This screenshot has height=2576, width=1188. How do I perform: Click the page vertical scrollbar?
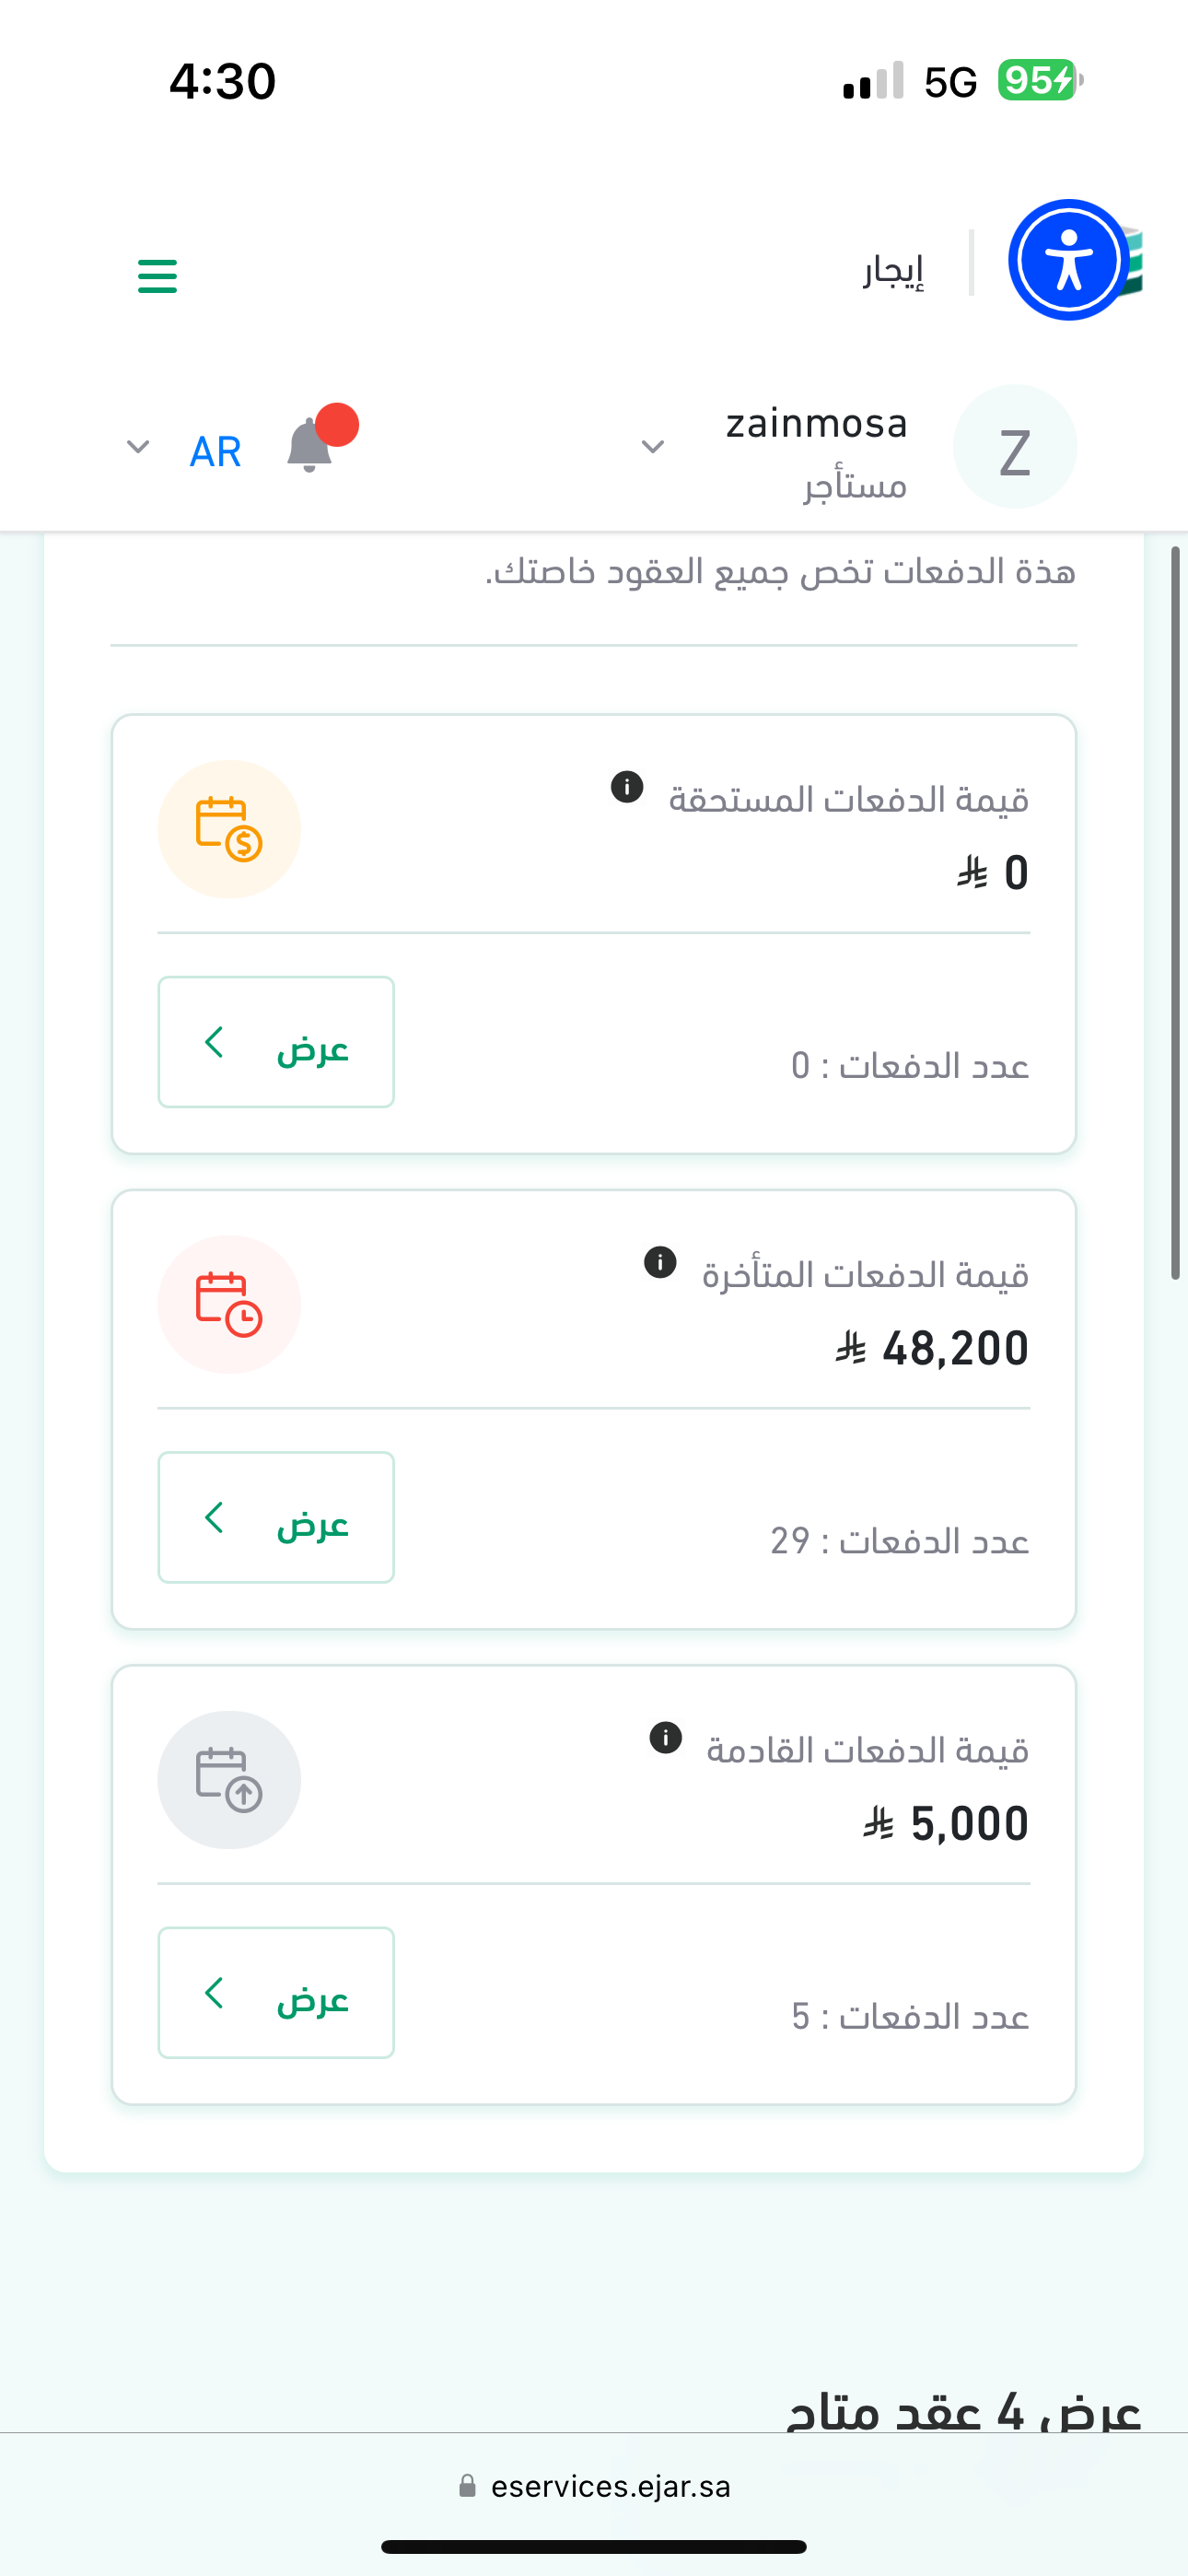tap(1176, 912)
